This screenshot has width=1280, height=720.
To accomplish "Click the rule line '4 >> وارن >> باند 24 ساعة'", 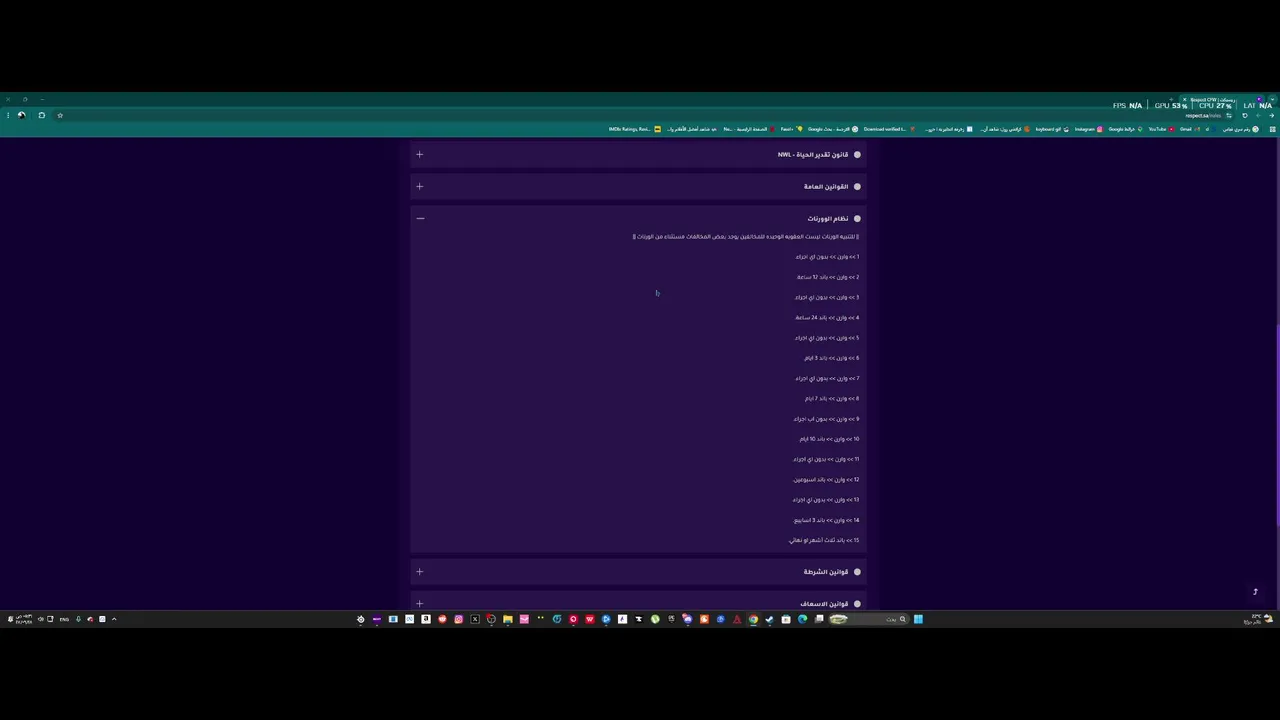I will click(827, 318).
